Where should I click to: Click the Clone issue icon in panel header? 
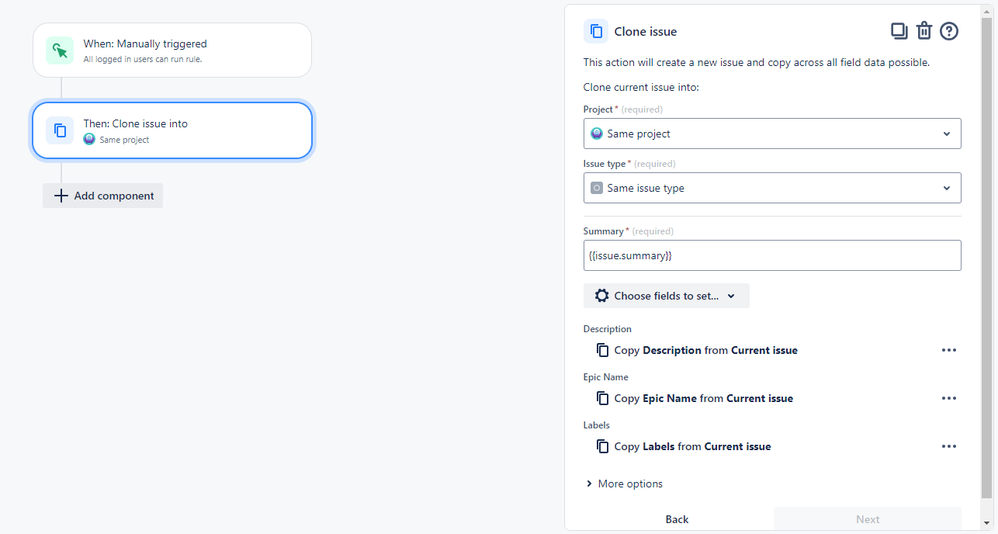click(x=596, y=32)
